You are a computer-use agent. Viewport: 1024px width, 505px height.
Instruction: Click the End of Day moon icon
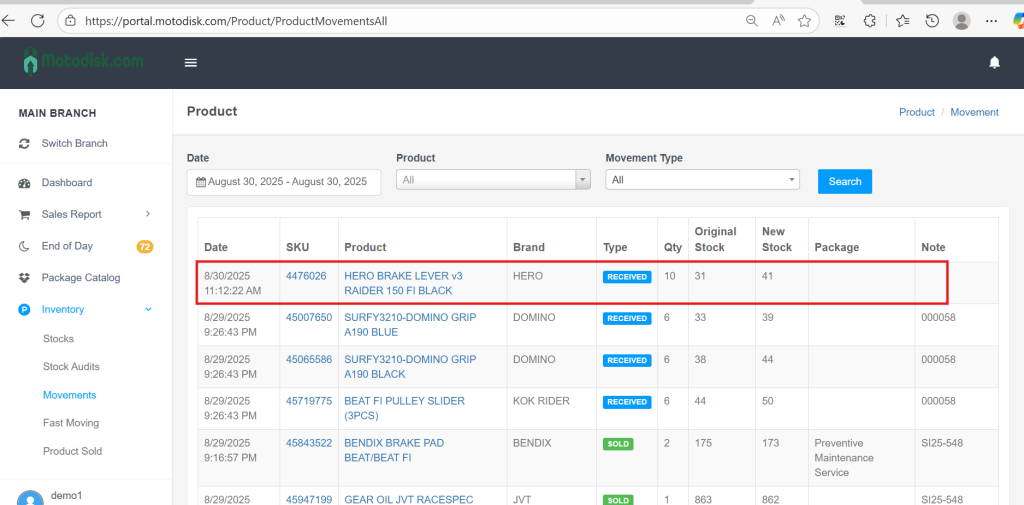click(x=25, y=246)
